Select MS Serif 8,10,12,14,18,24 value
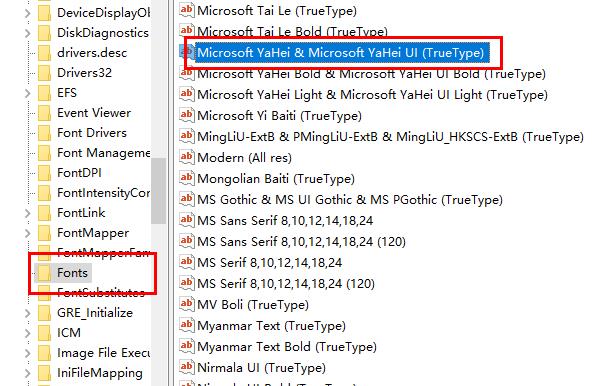Screen dimensions: 616x386 pos(270,263)
